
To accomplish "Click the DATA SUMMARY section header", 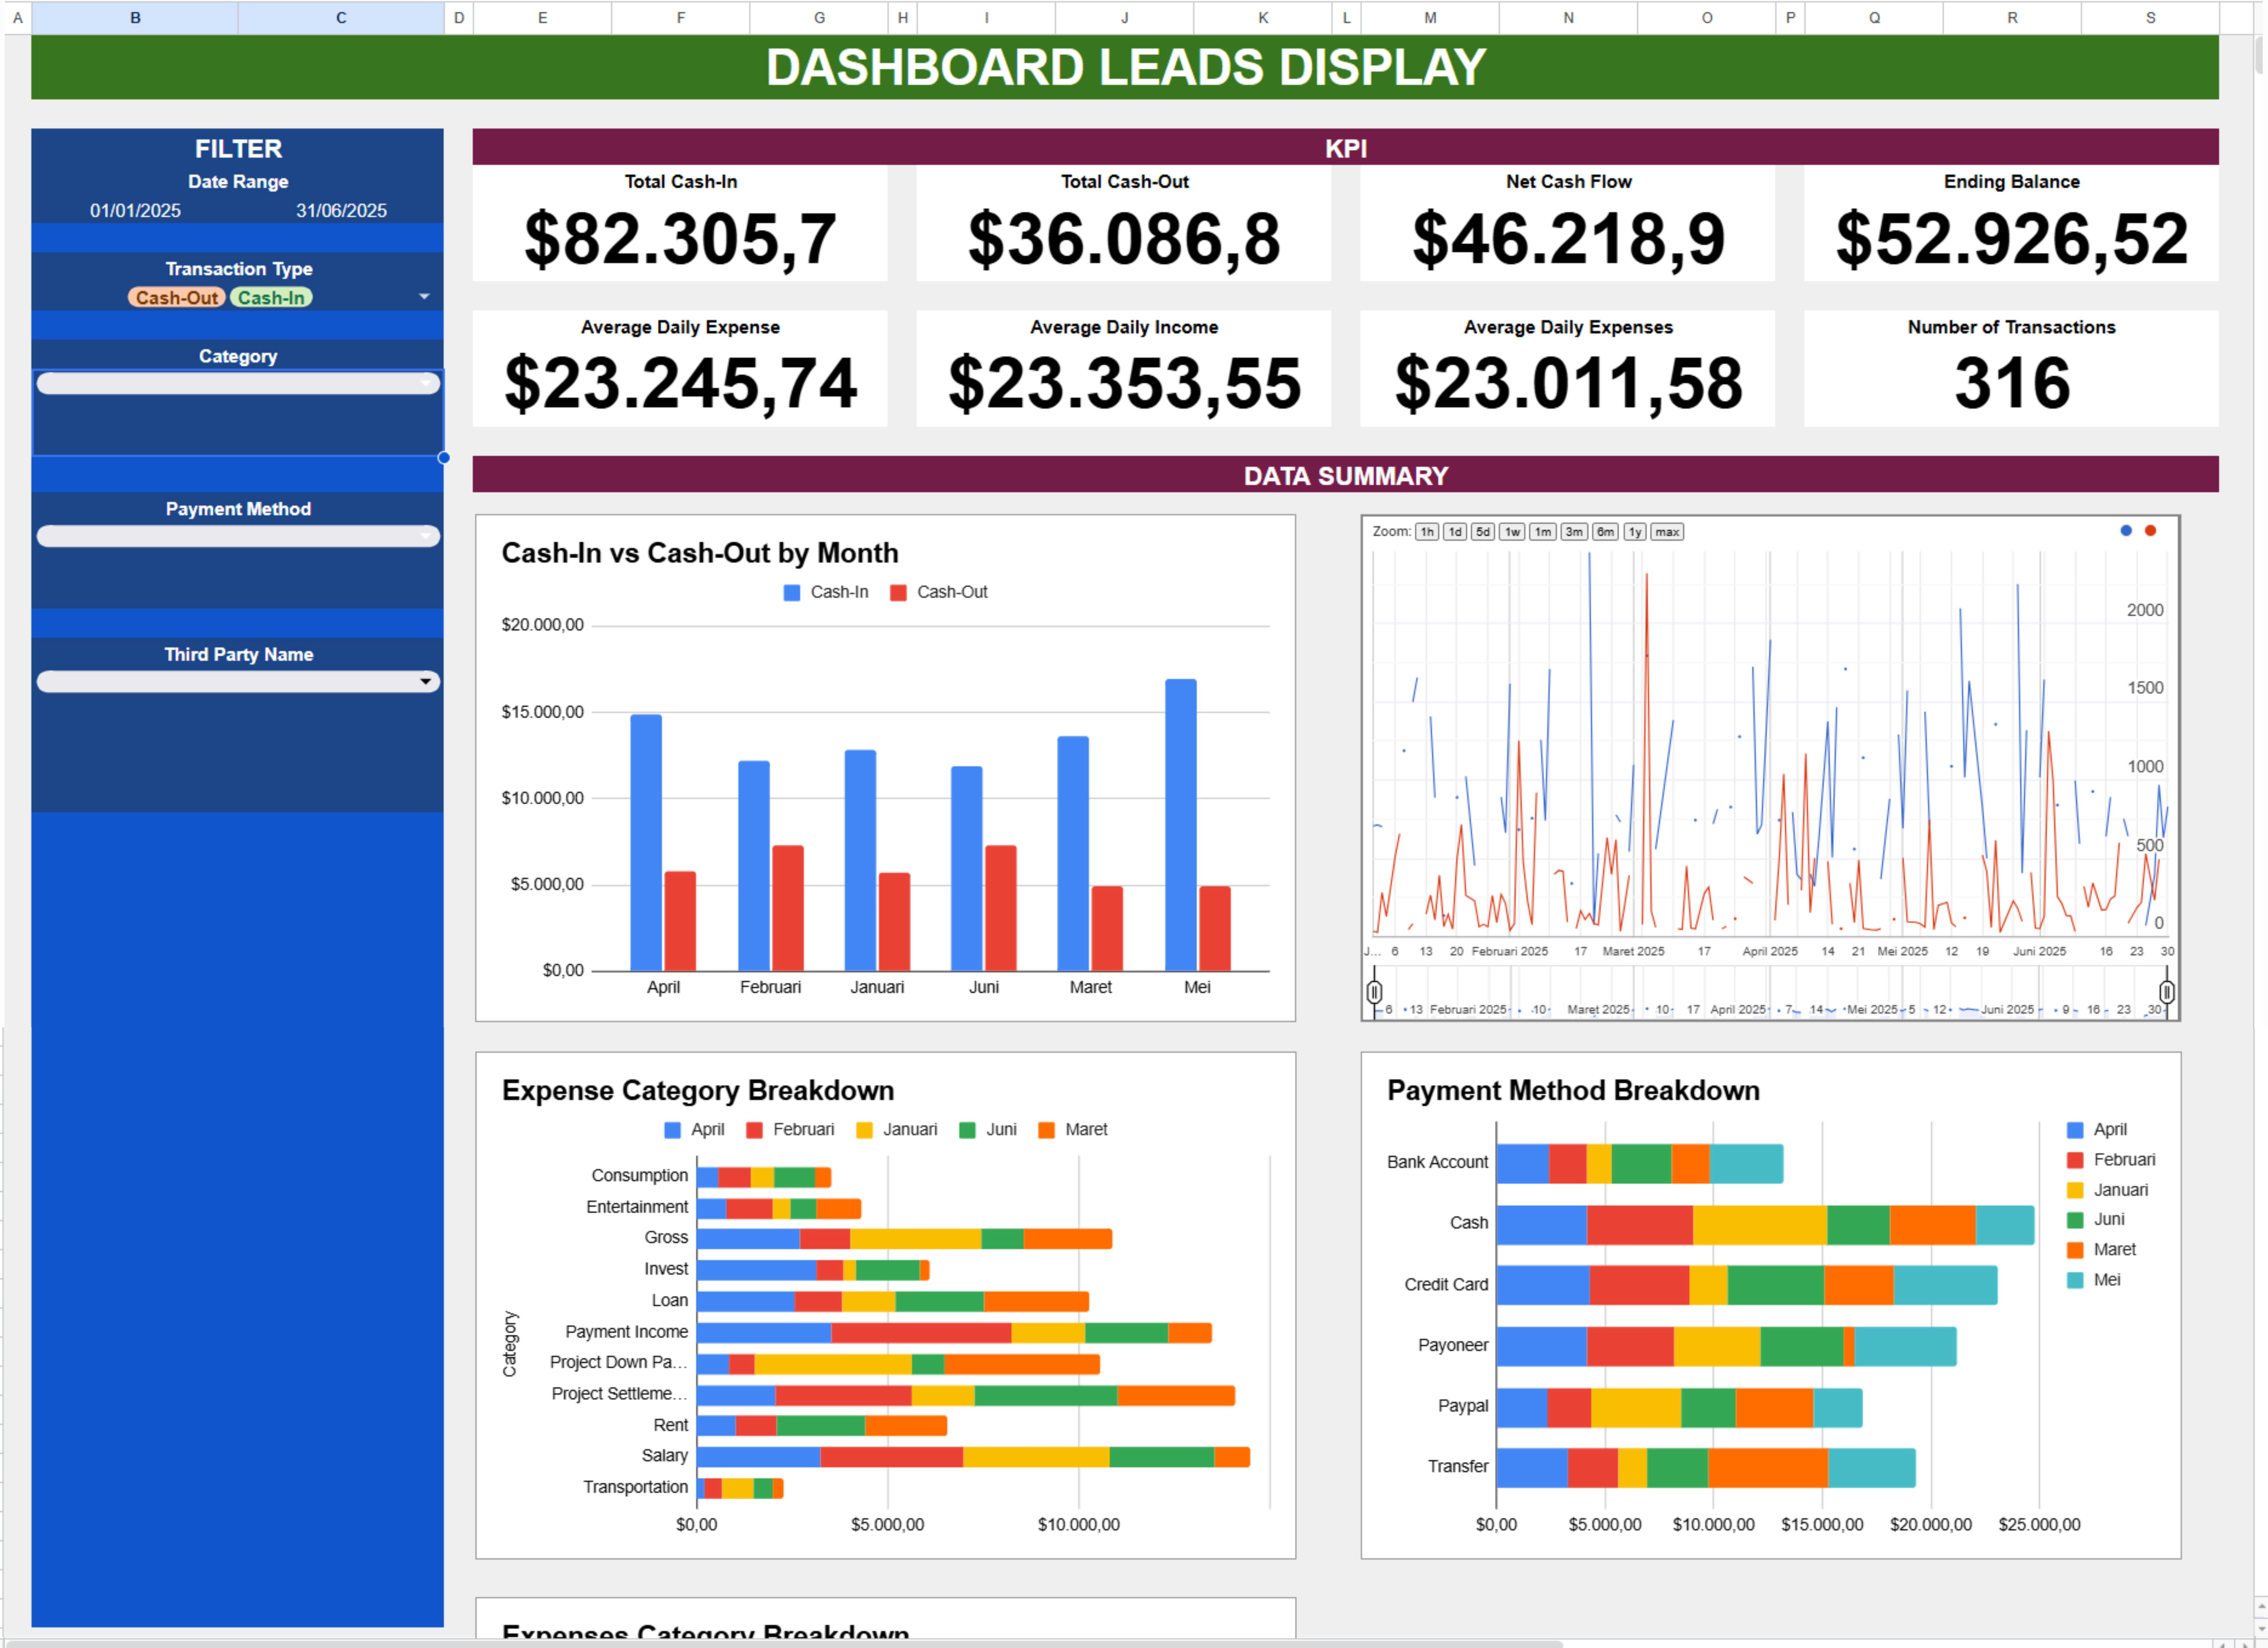I will [x=1346, y=476].
